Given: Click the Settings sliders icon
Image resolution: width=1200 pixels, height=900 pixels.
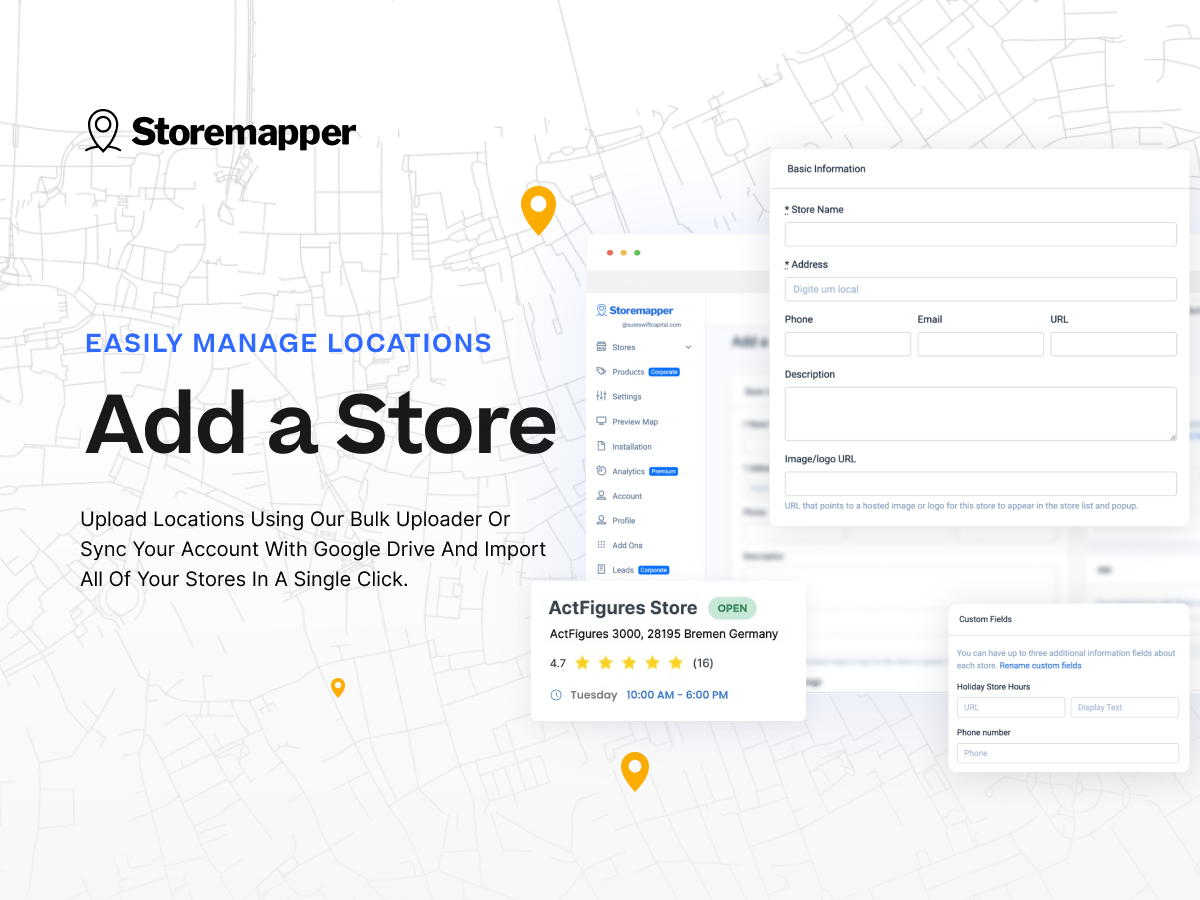Looking at the screenshot, I should [601, 396].
